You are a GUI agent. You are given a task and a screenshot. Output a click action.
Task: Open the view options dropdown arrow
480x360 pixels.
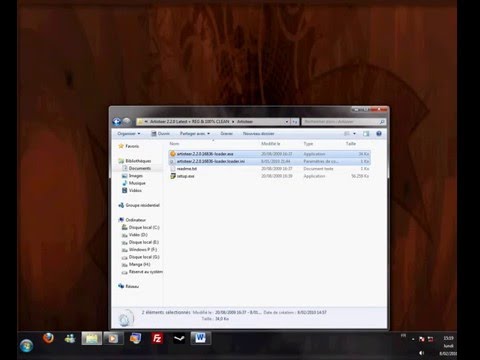(354, 134)
